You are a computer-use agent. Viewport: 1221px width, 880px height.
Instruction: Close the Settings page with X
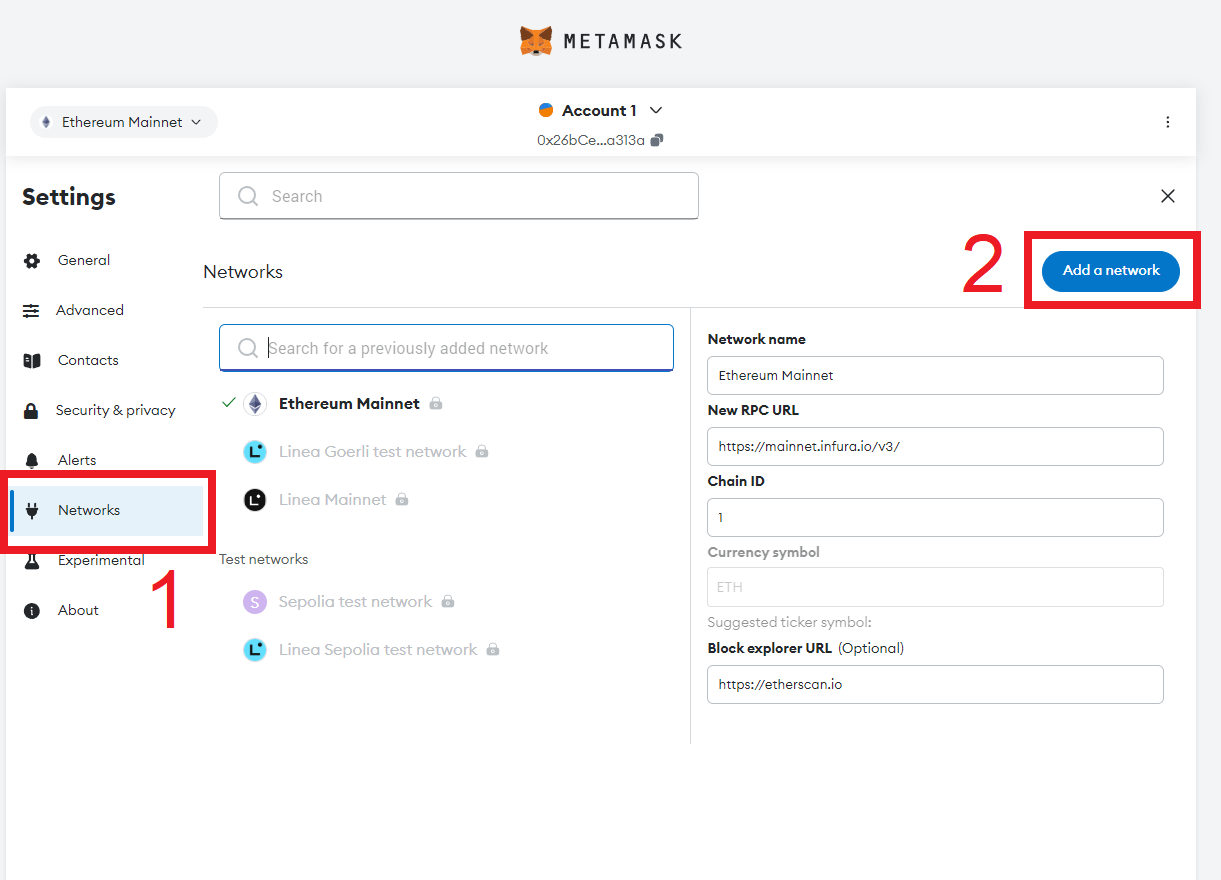(x=1167, y=197)
